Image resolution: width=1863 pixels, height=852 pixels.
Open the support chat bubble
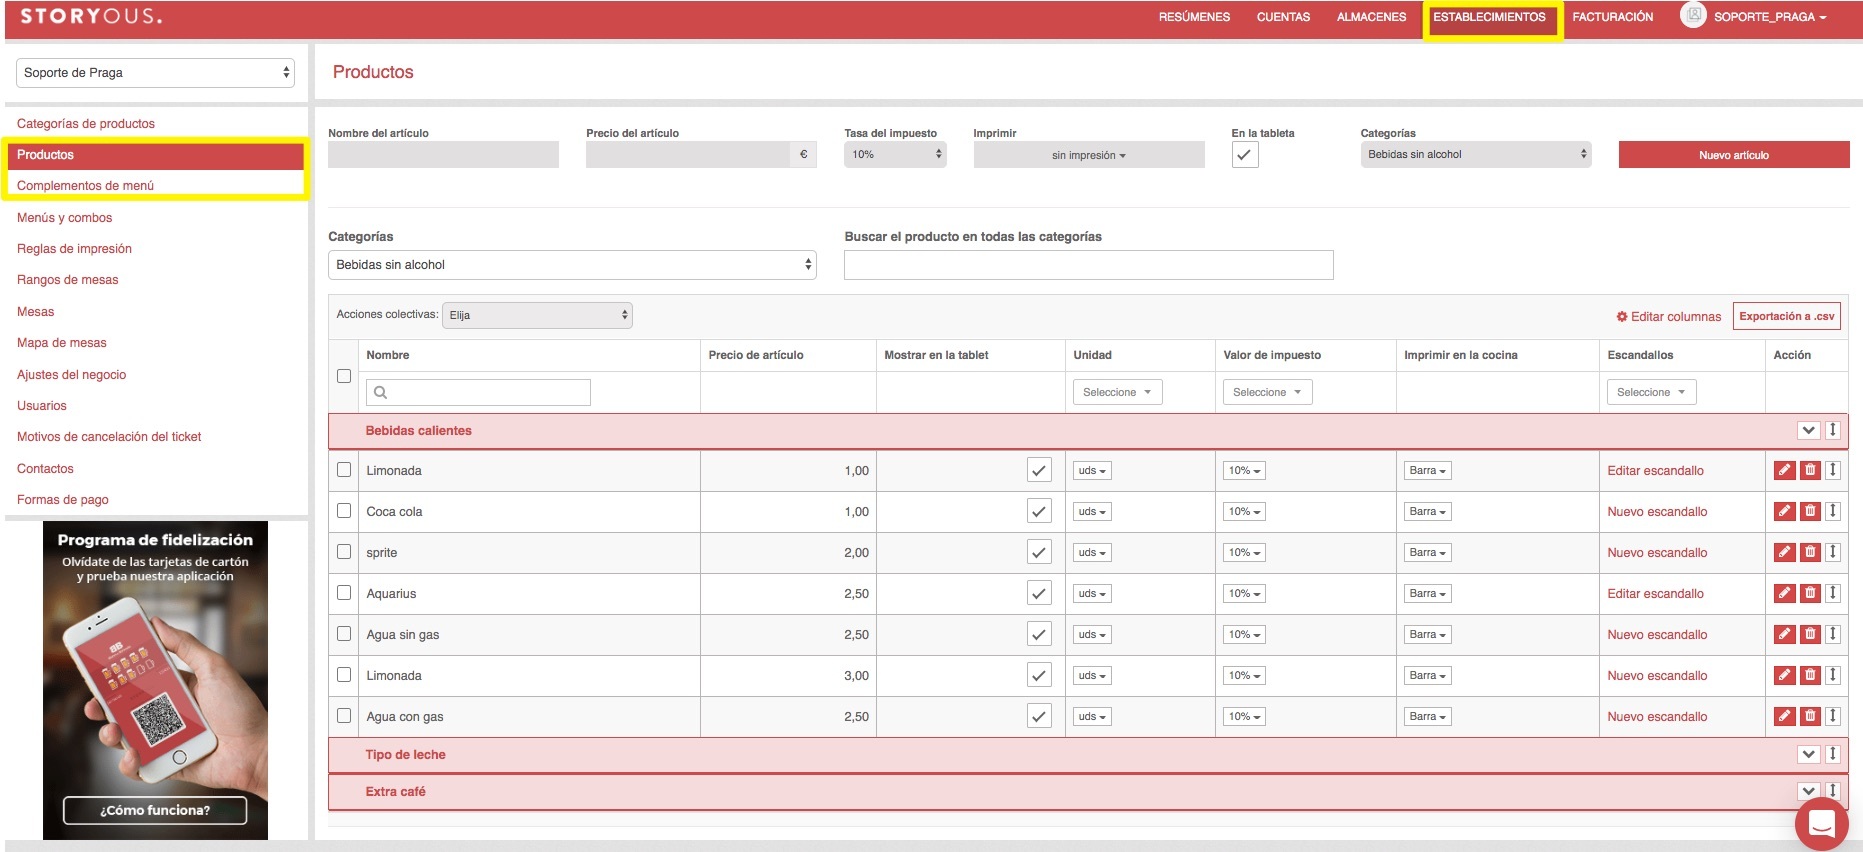pyautogui.click(x=1822, y=824)
